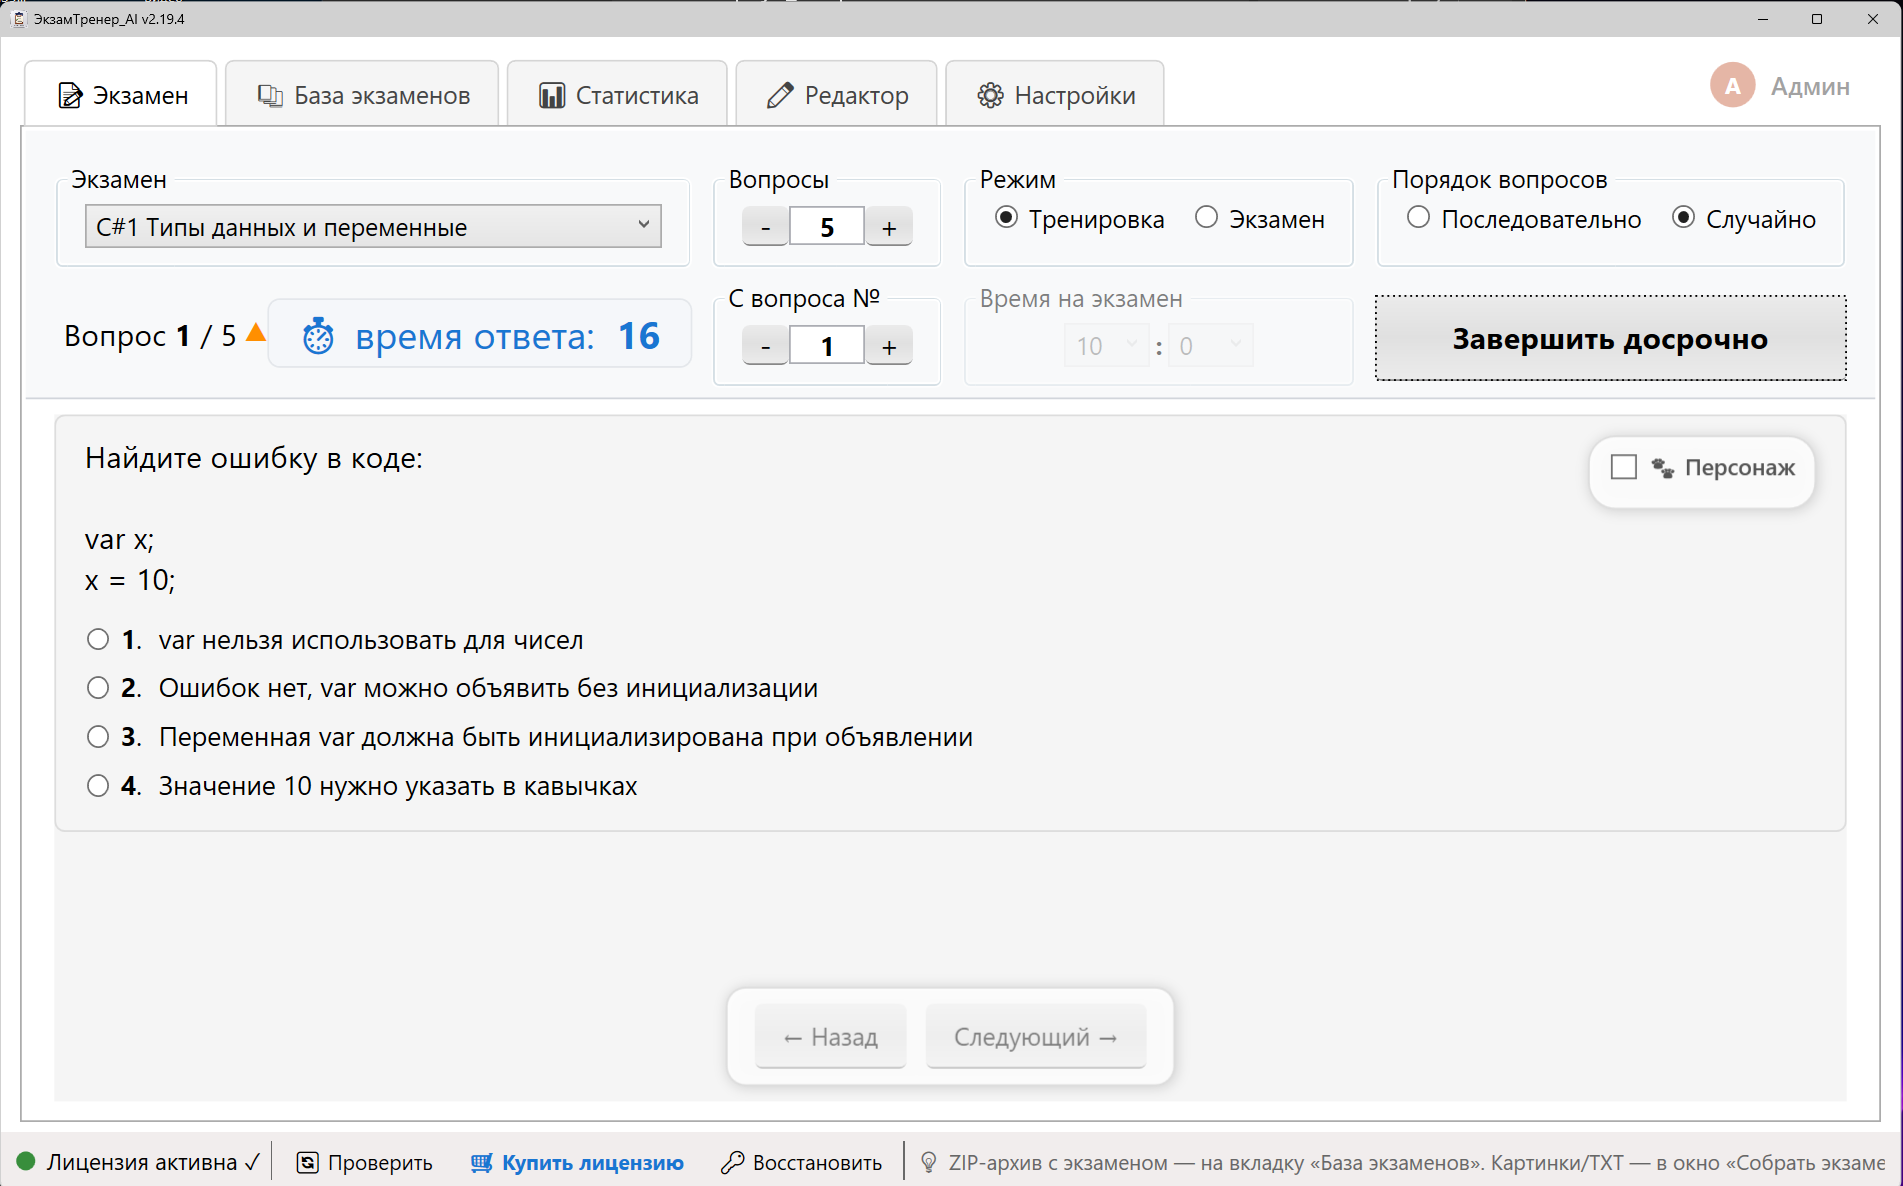Click the Настройки gear icon
This screenshot has width=1903, height=1186.
tap(990, 95)
